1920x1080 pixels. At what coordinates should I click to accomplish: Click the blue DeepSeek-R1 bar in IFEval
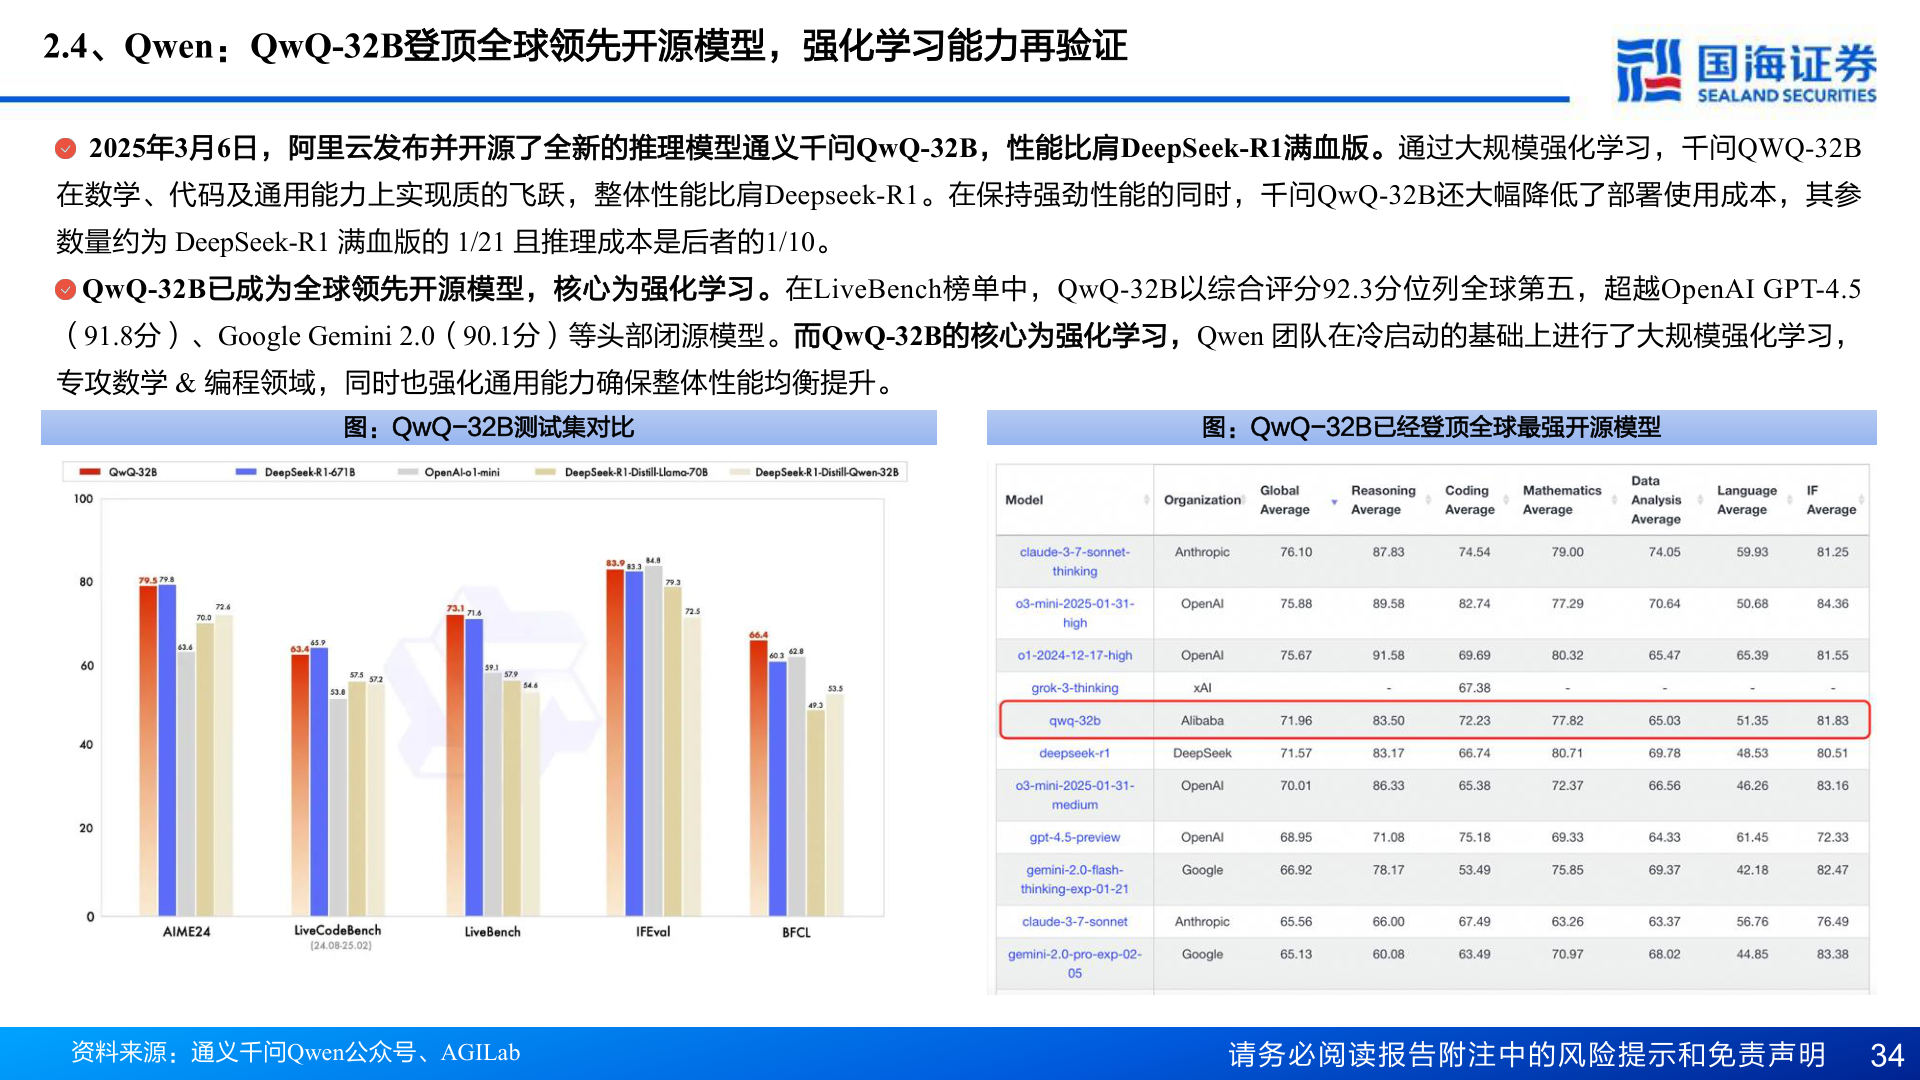click(633, 743)
